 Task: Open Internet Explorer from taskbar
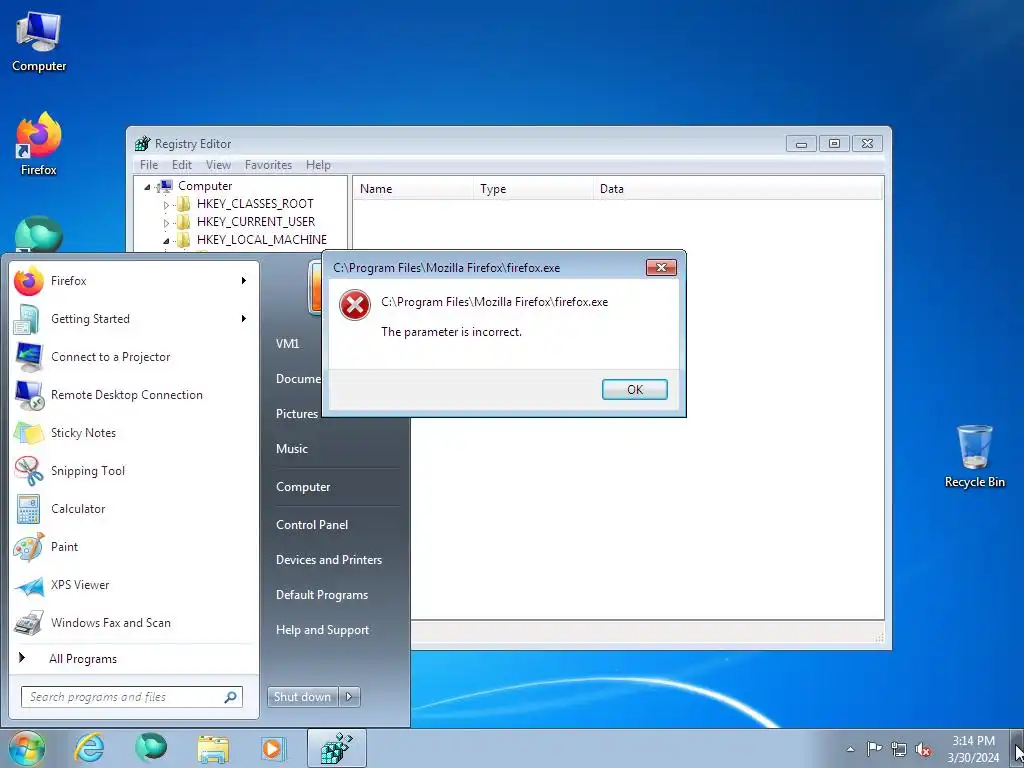pyautogui.click(x=89, y=748)
